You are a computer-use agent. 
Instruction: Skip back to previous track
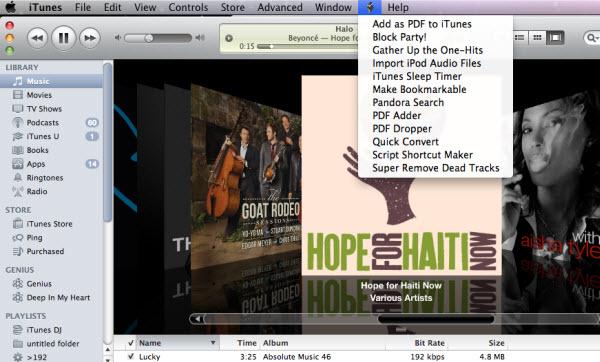37,38
